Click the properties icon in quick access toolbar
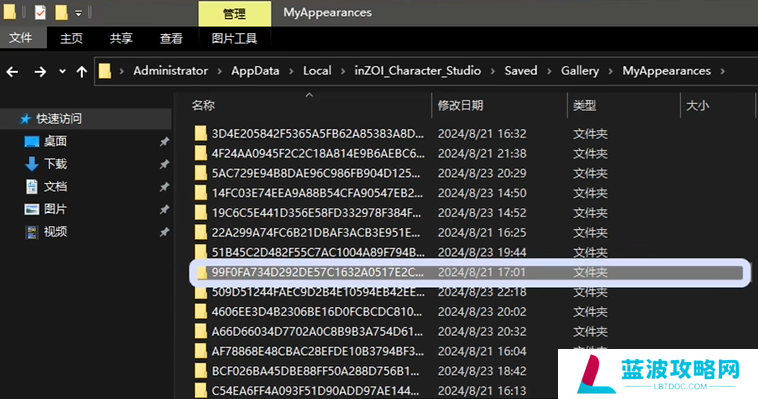This screenshot has height=399, width=758. (40, 13)
